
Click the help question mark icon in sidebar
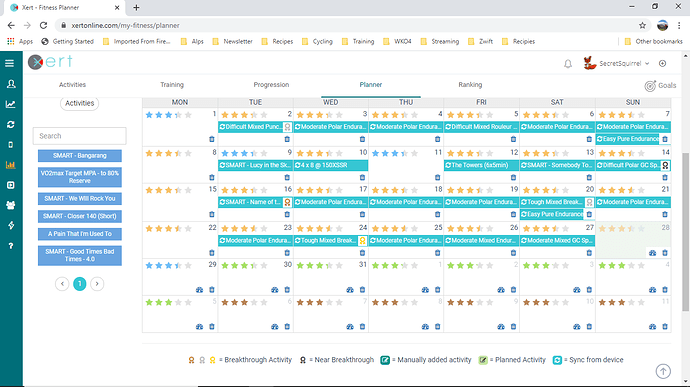(11, 246)
